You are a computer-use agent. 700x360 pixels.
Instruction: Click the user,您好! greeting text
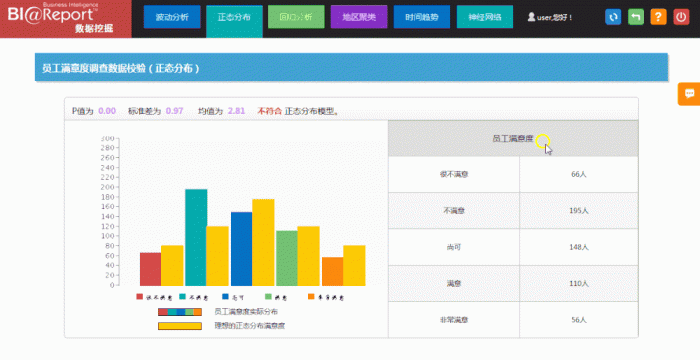(555, 17)
